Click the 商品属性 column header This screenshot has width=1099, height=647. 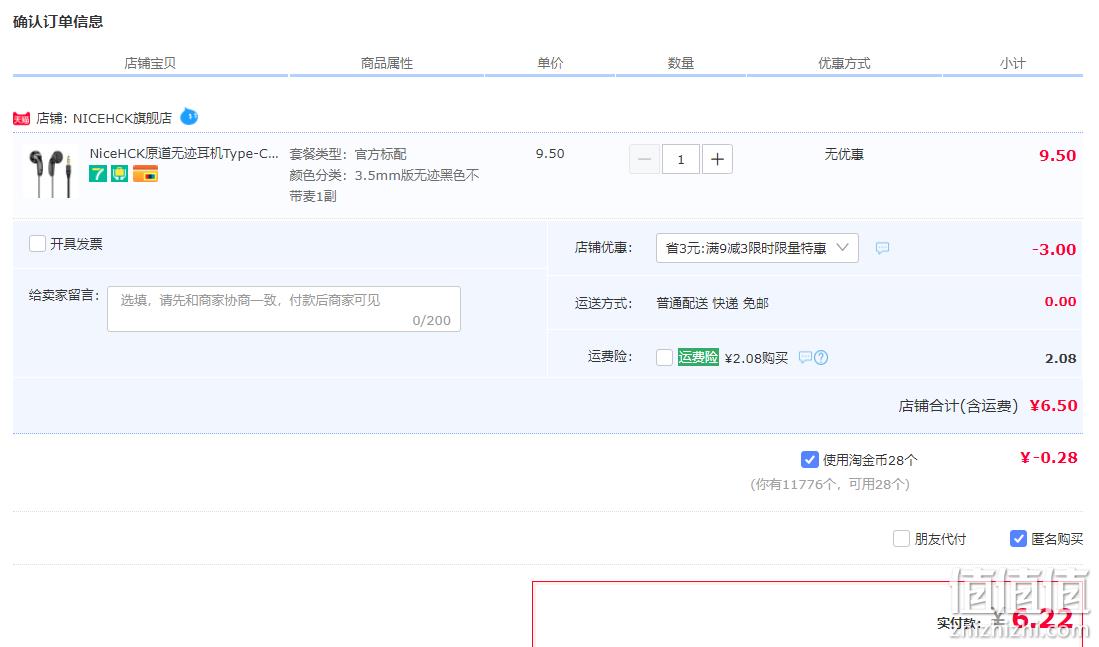387,63
